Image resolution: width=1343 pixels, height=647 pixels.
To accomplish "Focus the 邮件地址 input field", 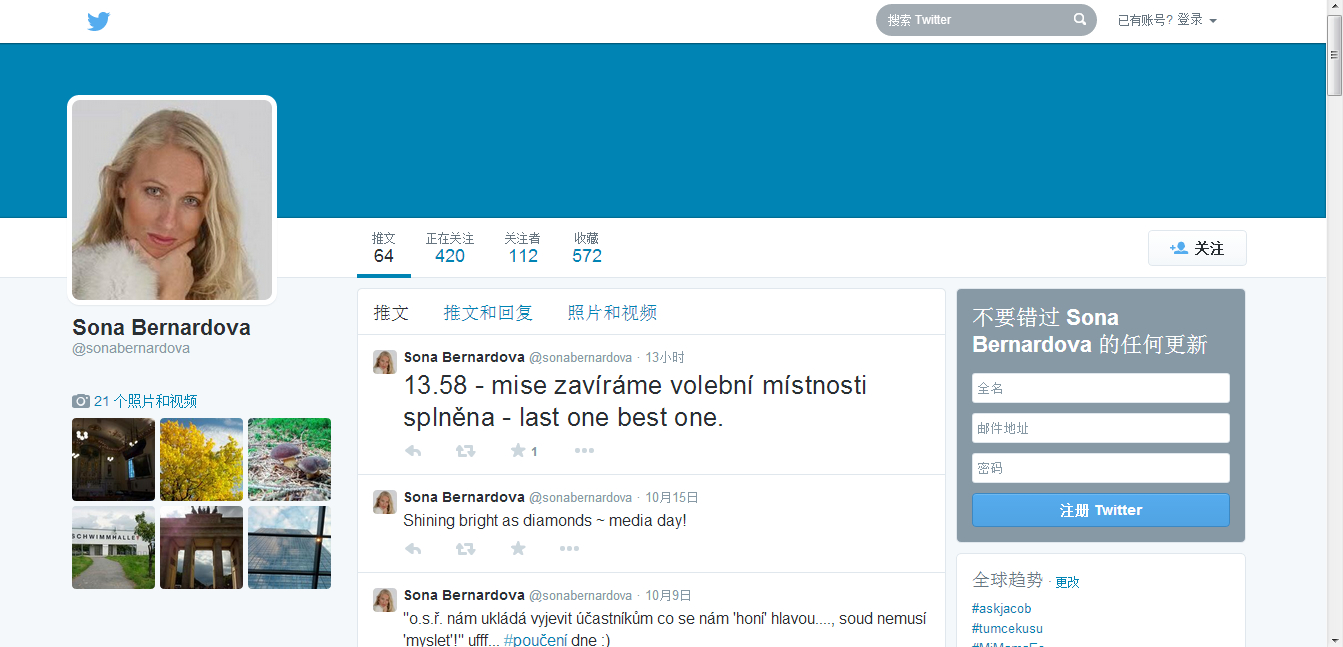I will [x=1101, y=428].
